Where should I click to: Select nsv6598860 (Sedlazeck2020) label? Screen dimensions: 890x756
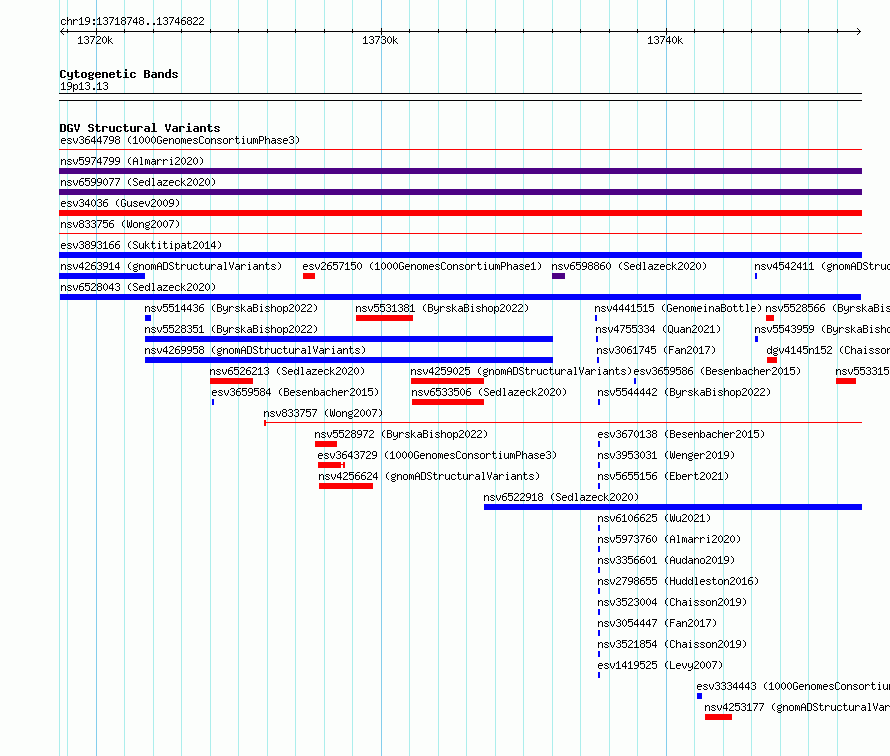pyautogui.click(x=629, y=266)
